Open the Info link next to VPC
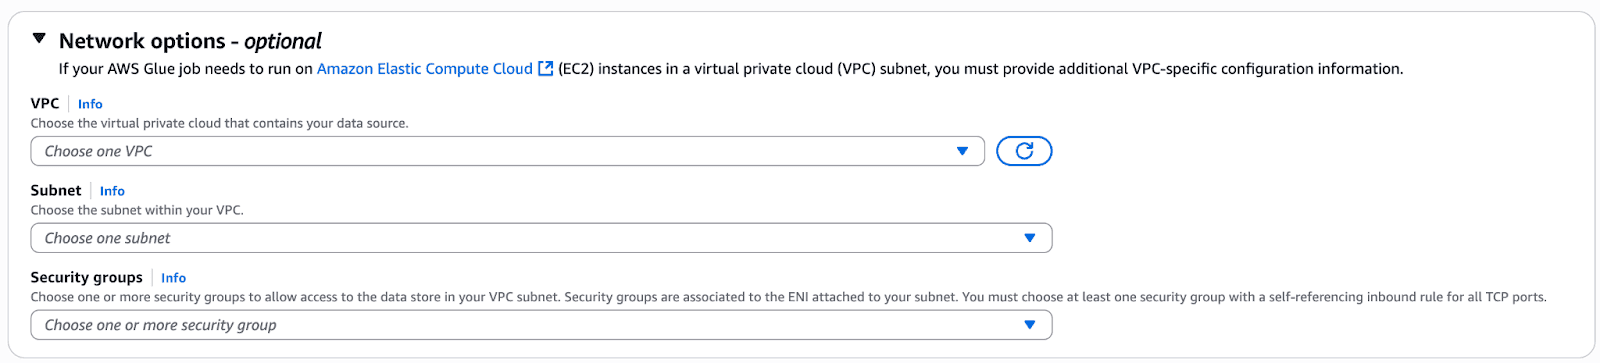This screenshot has width=1600, height=363. pos(90,104)
